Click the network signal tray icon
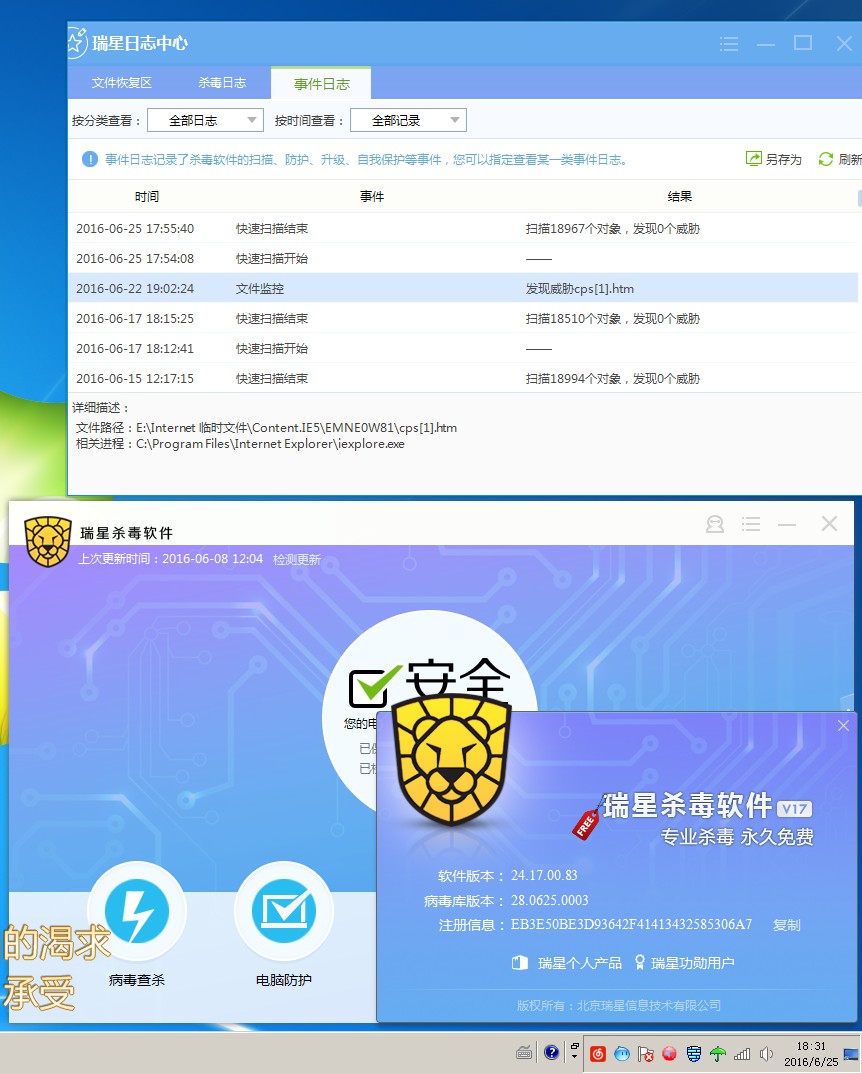Viewport: 862px width, 1074px height. click(x=742, y=1054)
